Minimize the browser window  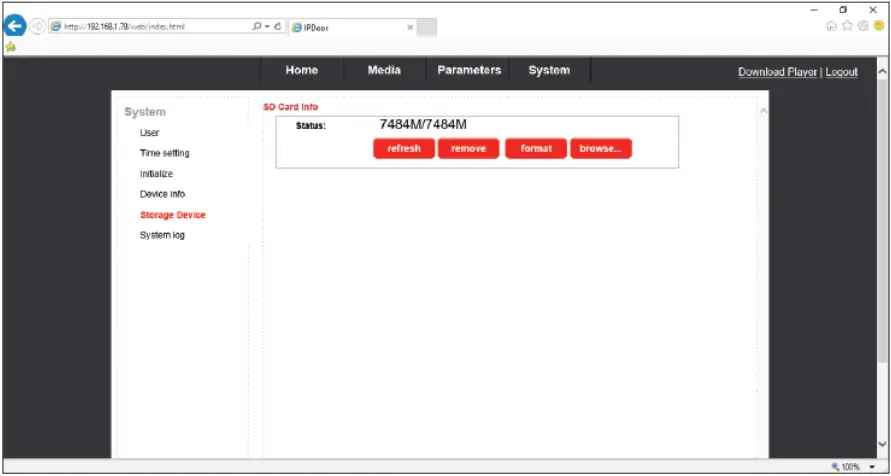(x=814, y=10)
